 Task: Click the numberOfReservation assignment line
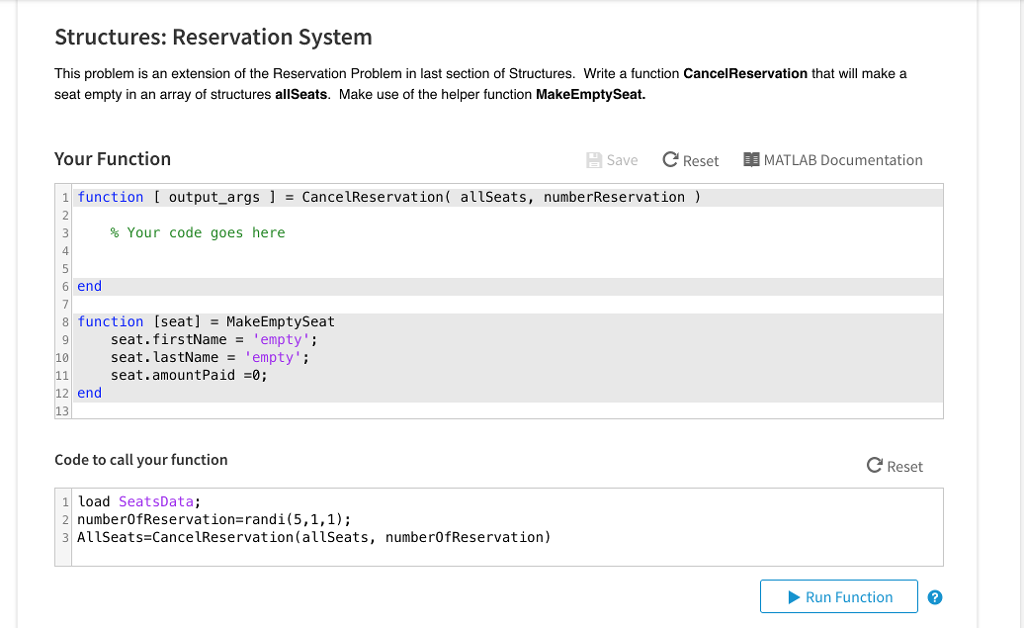tap(208, 519)
